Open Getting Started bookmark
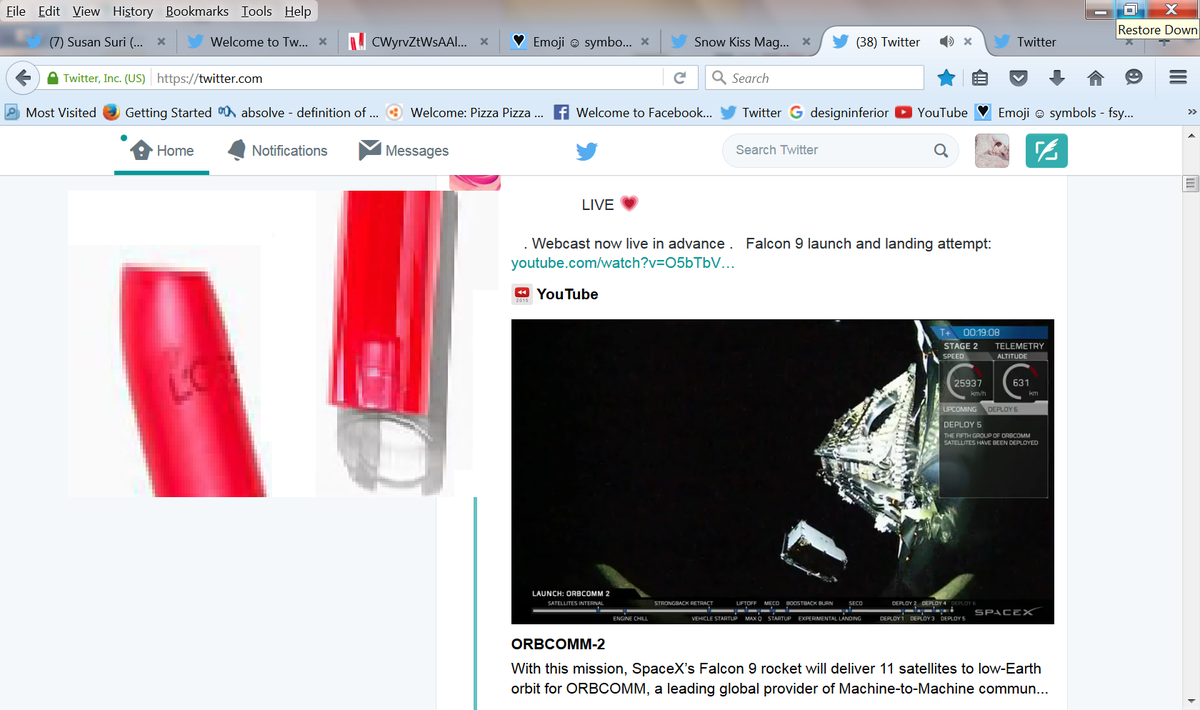 (157, 112)
